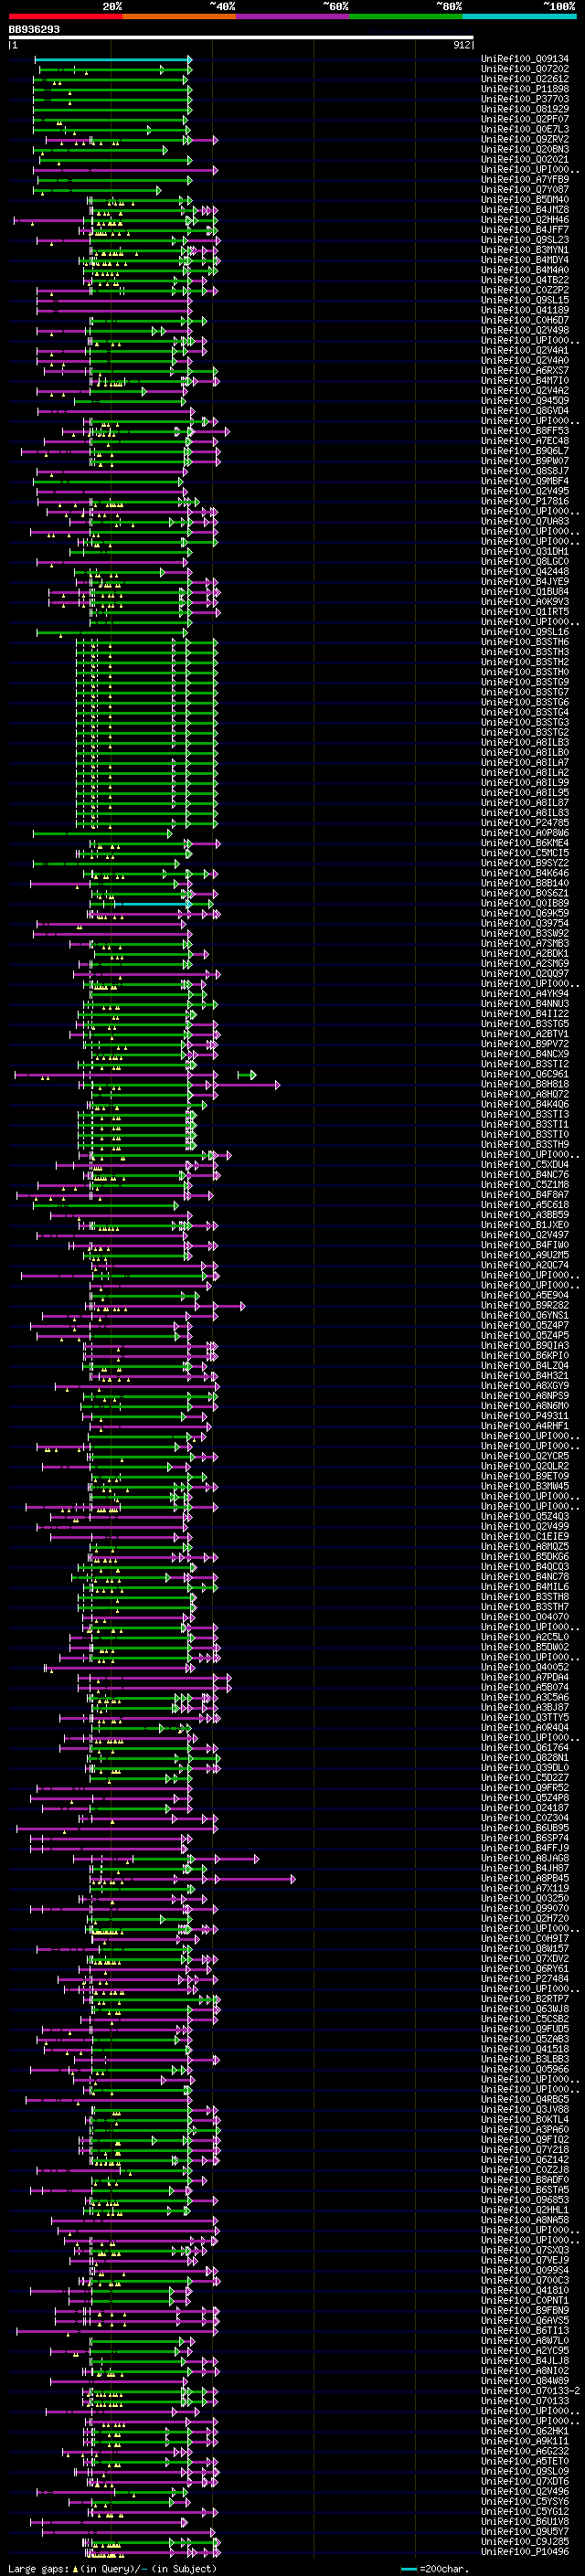Select hit UniRef100_A5C618

coord(525,1205)
